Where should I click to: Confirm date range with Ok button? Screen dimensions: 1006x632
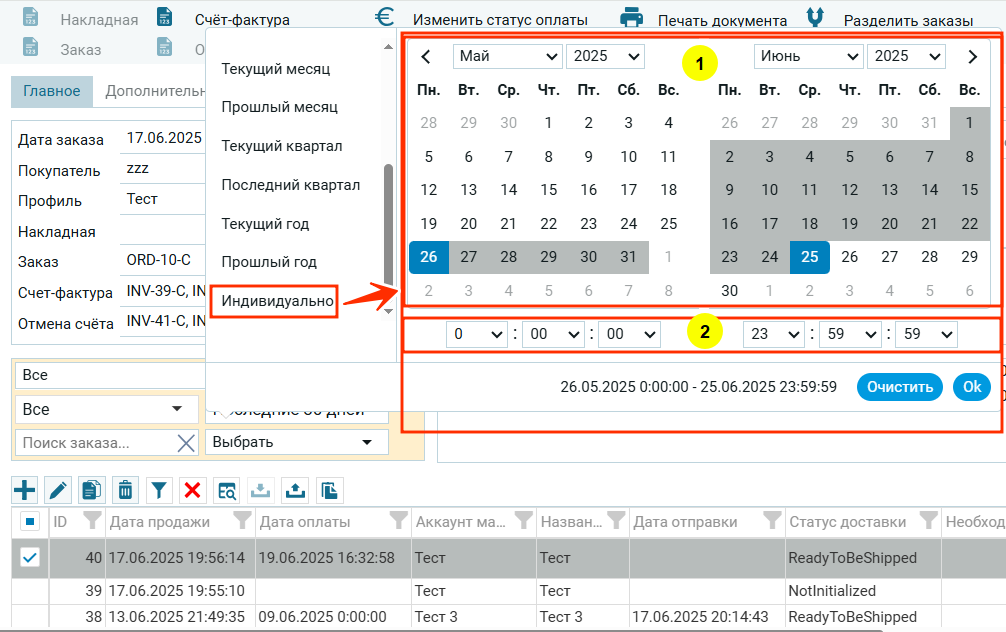971,387
